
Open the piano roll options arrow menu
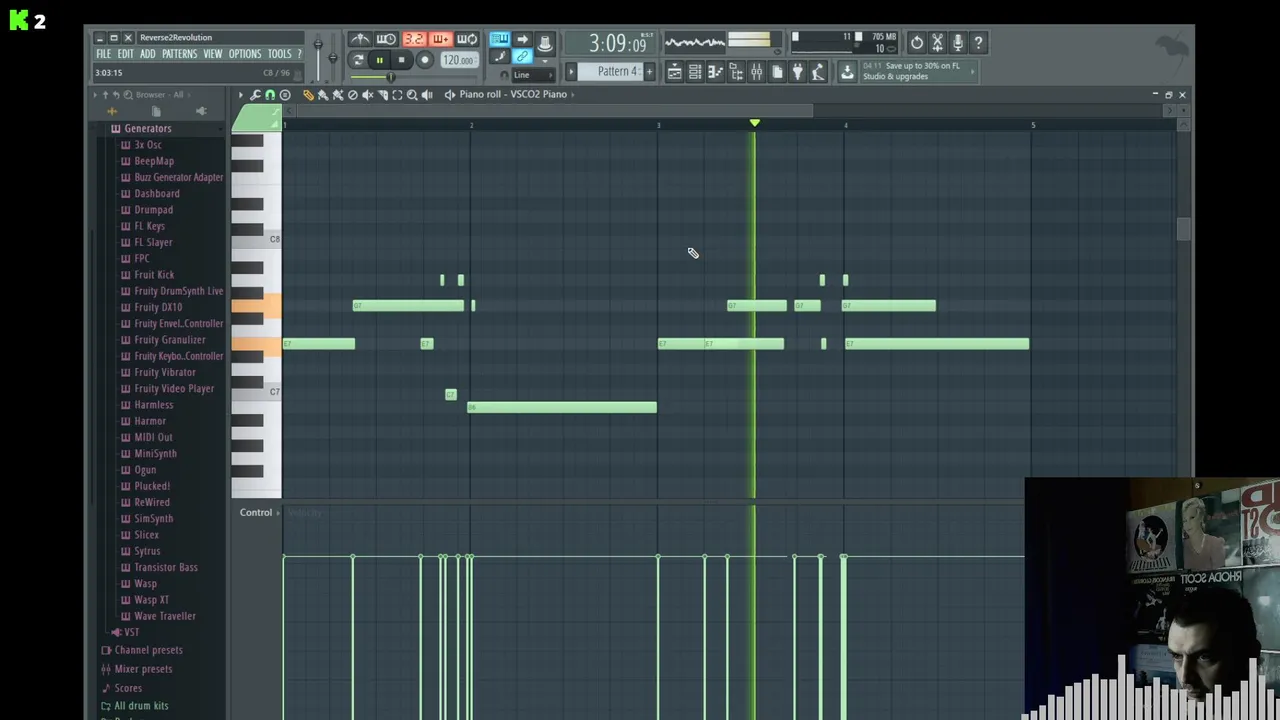click(x=240, y=94)
